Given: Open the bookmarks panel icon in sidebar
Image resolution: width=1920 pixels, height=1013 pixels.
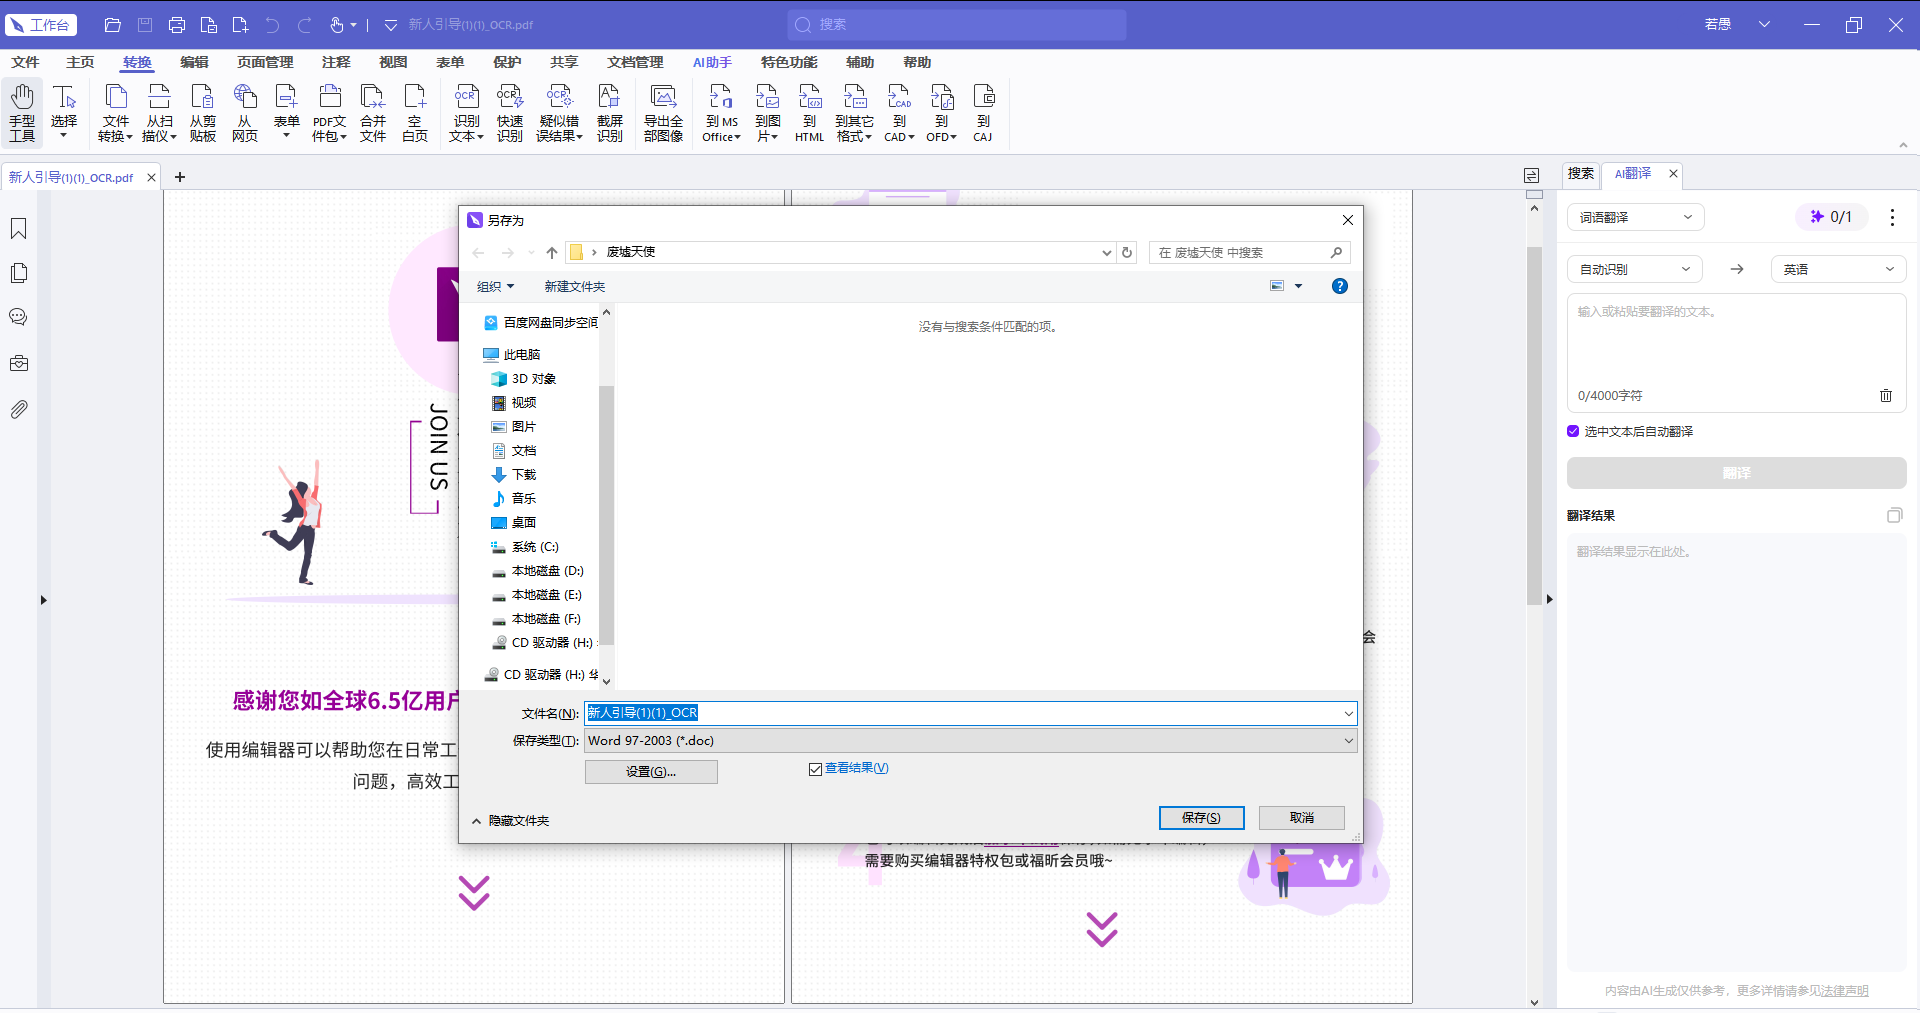Looking at the screenshot, I should (18, 229).
